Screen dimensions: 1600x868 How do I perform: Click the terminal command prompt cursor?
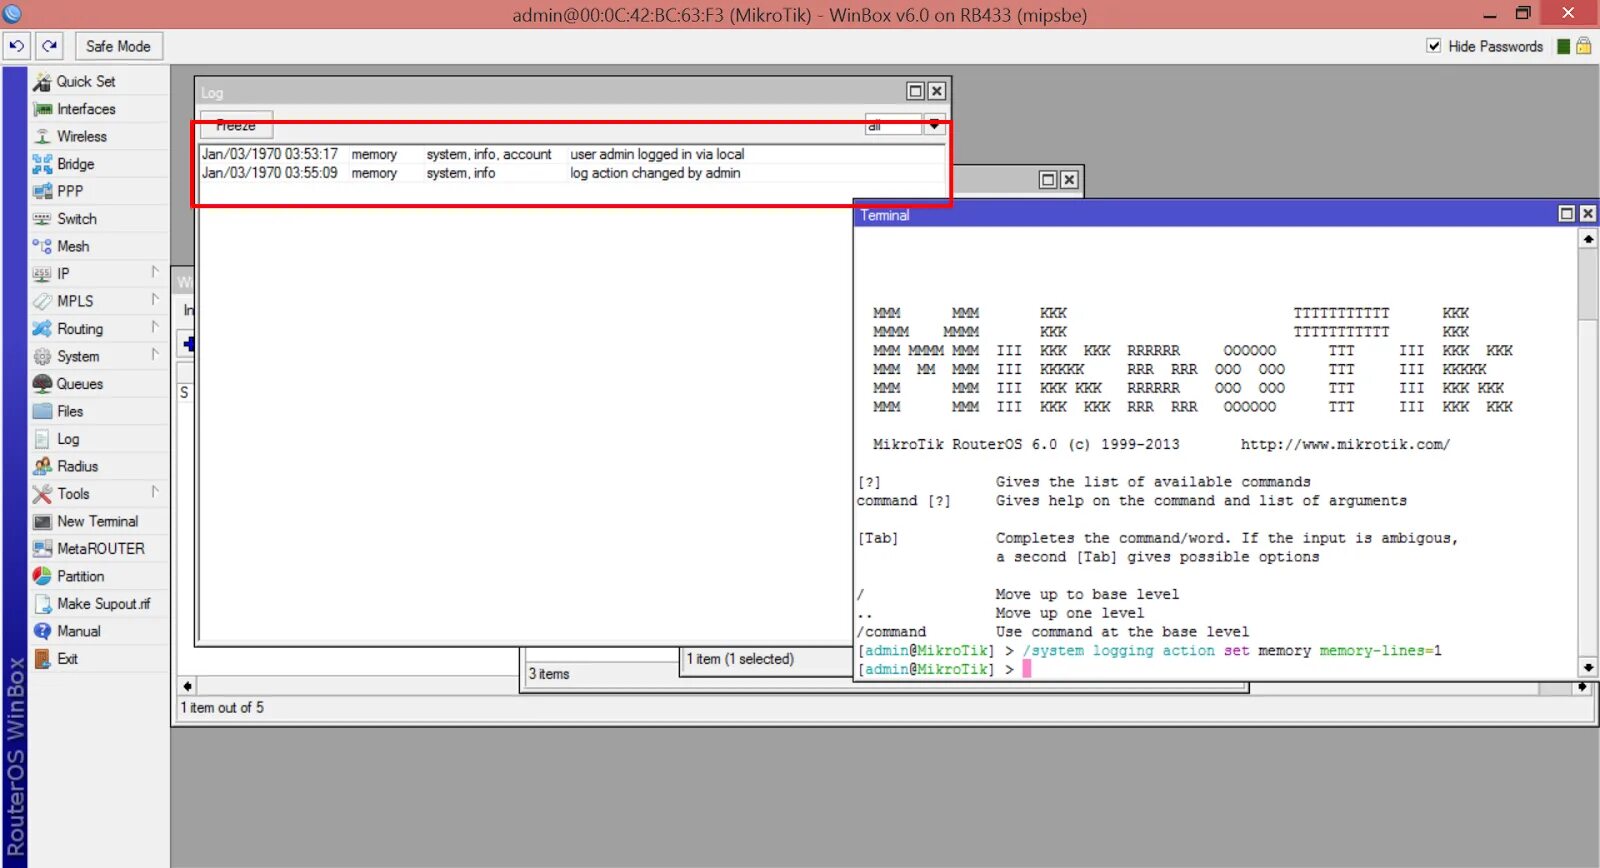(1026, 669)
